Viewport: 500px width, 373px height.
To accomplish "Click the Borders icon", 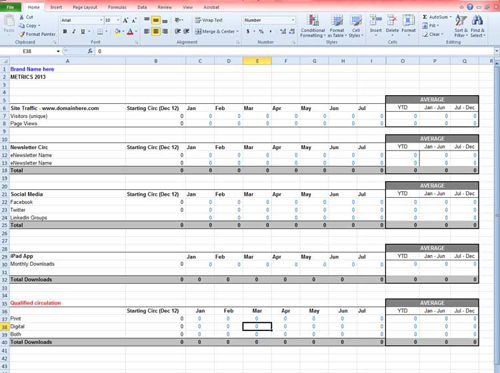I will pos(100,32).
